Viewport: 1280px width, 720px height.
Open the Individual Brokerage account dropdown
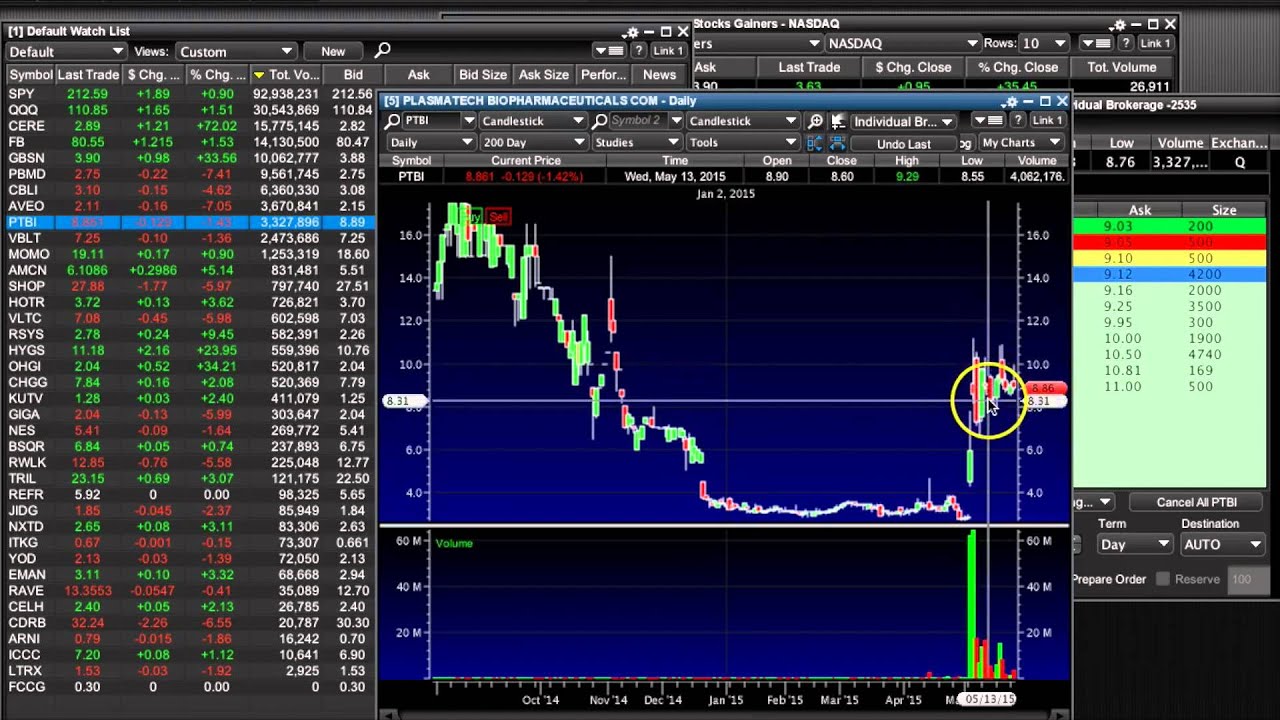click(902, 121)
